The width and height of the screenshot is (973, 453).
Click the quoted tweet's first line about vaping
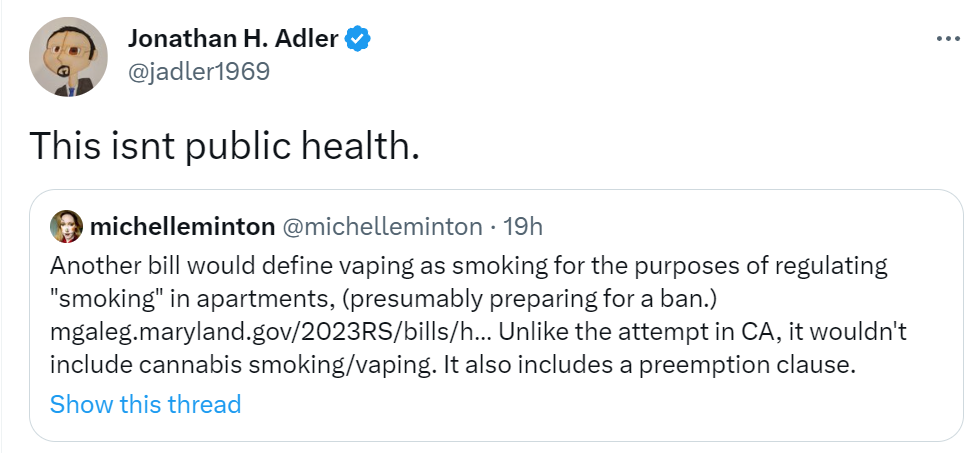click(x=469, y=266)
